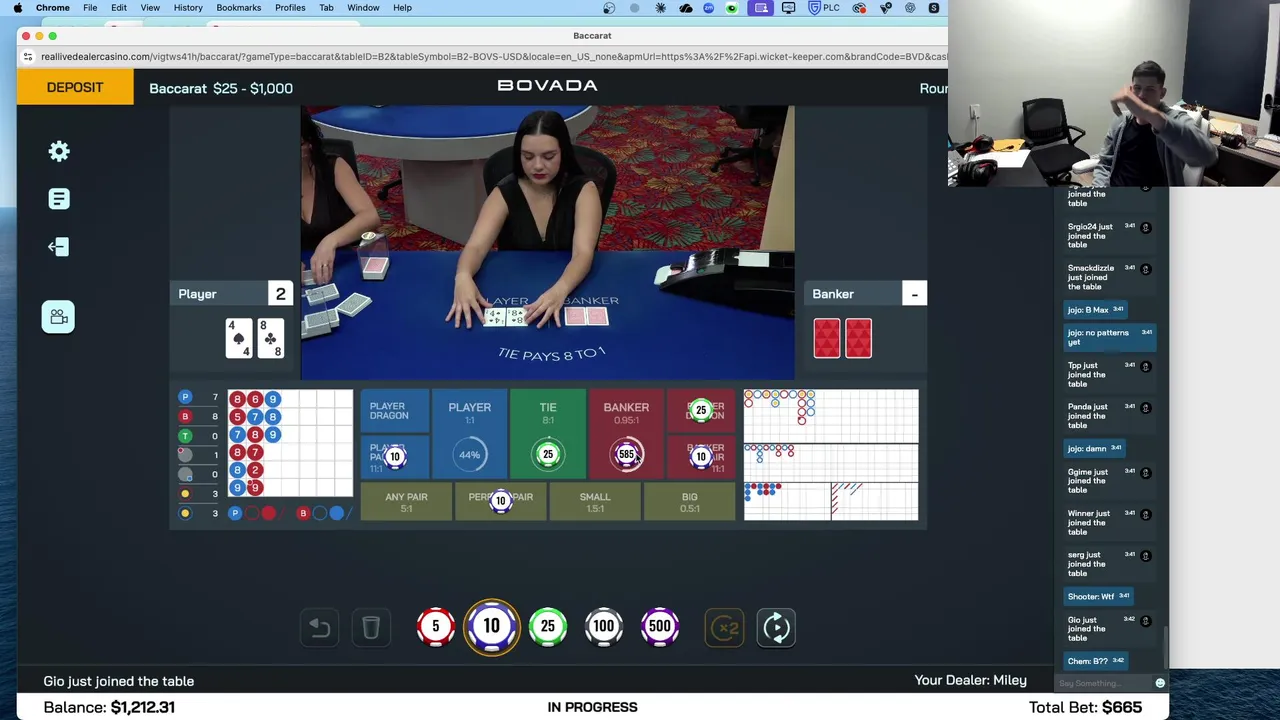The width and height of the screenshot is (1280, 720).
Task: Select the 500 chip
Action: point(659,627)
